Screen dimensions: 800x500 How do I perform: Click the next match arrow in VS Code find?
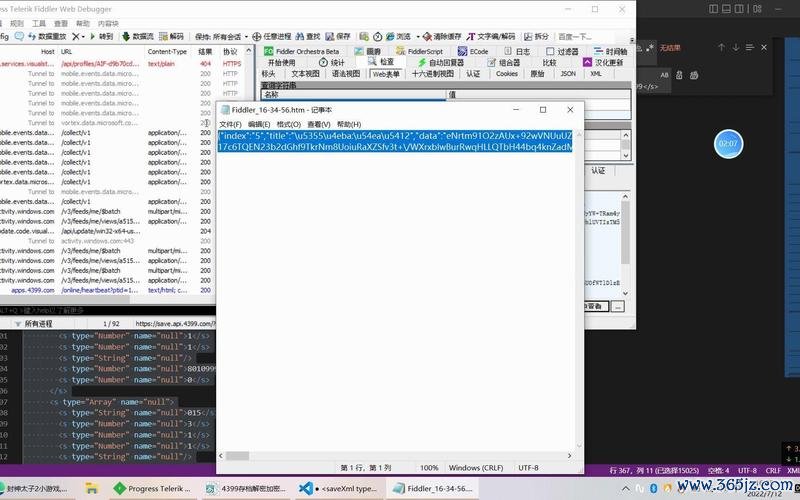(x=736, y=47)
